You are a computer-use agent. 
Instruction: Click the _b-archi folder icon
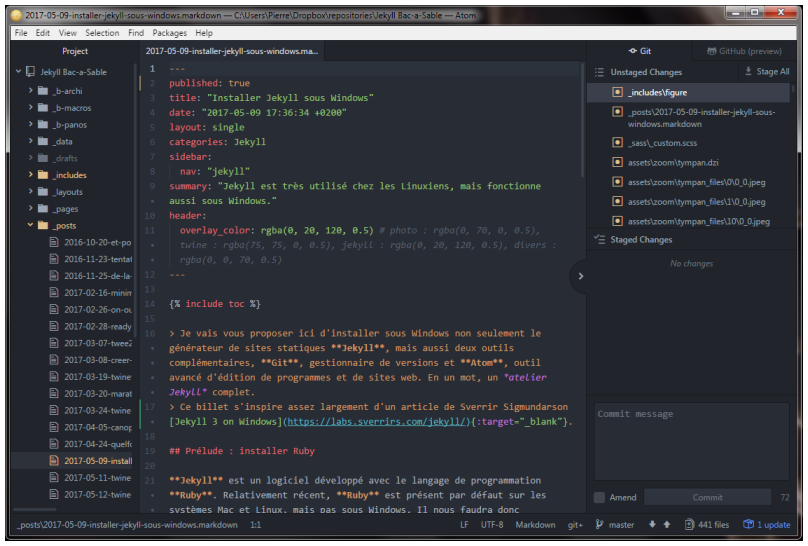click(x=43, y=91)
